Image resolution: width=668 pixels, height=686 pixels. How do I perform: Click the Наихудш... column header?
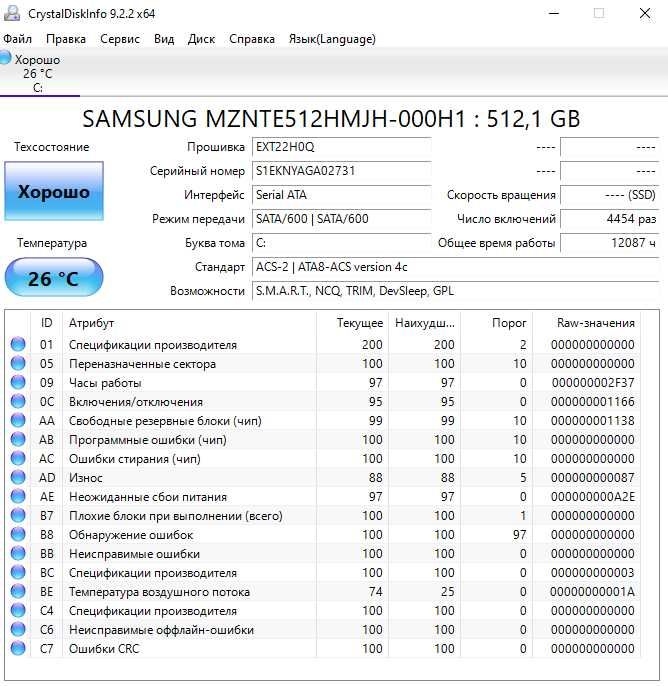pyautogui.click(x=425, y=323)
